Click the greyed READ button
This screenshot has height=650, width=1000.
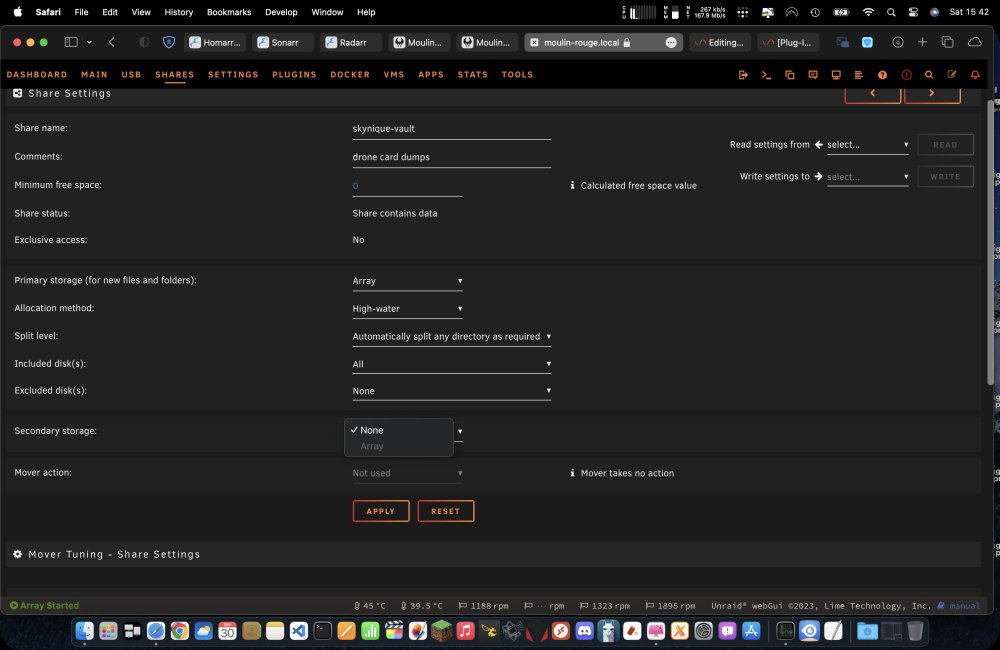945,145
